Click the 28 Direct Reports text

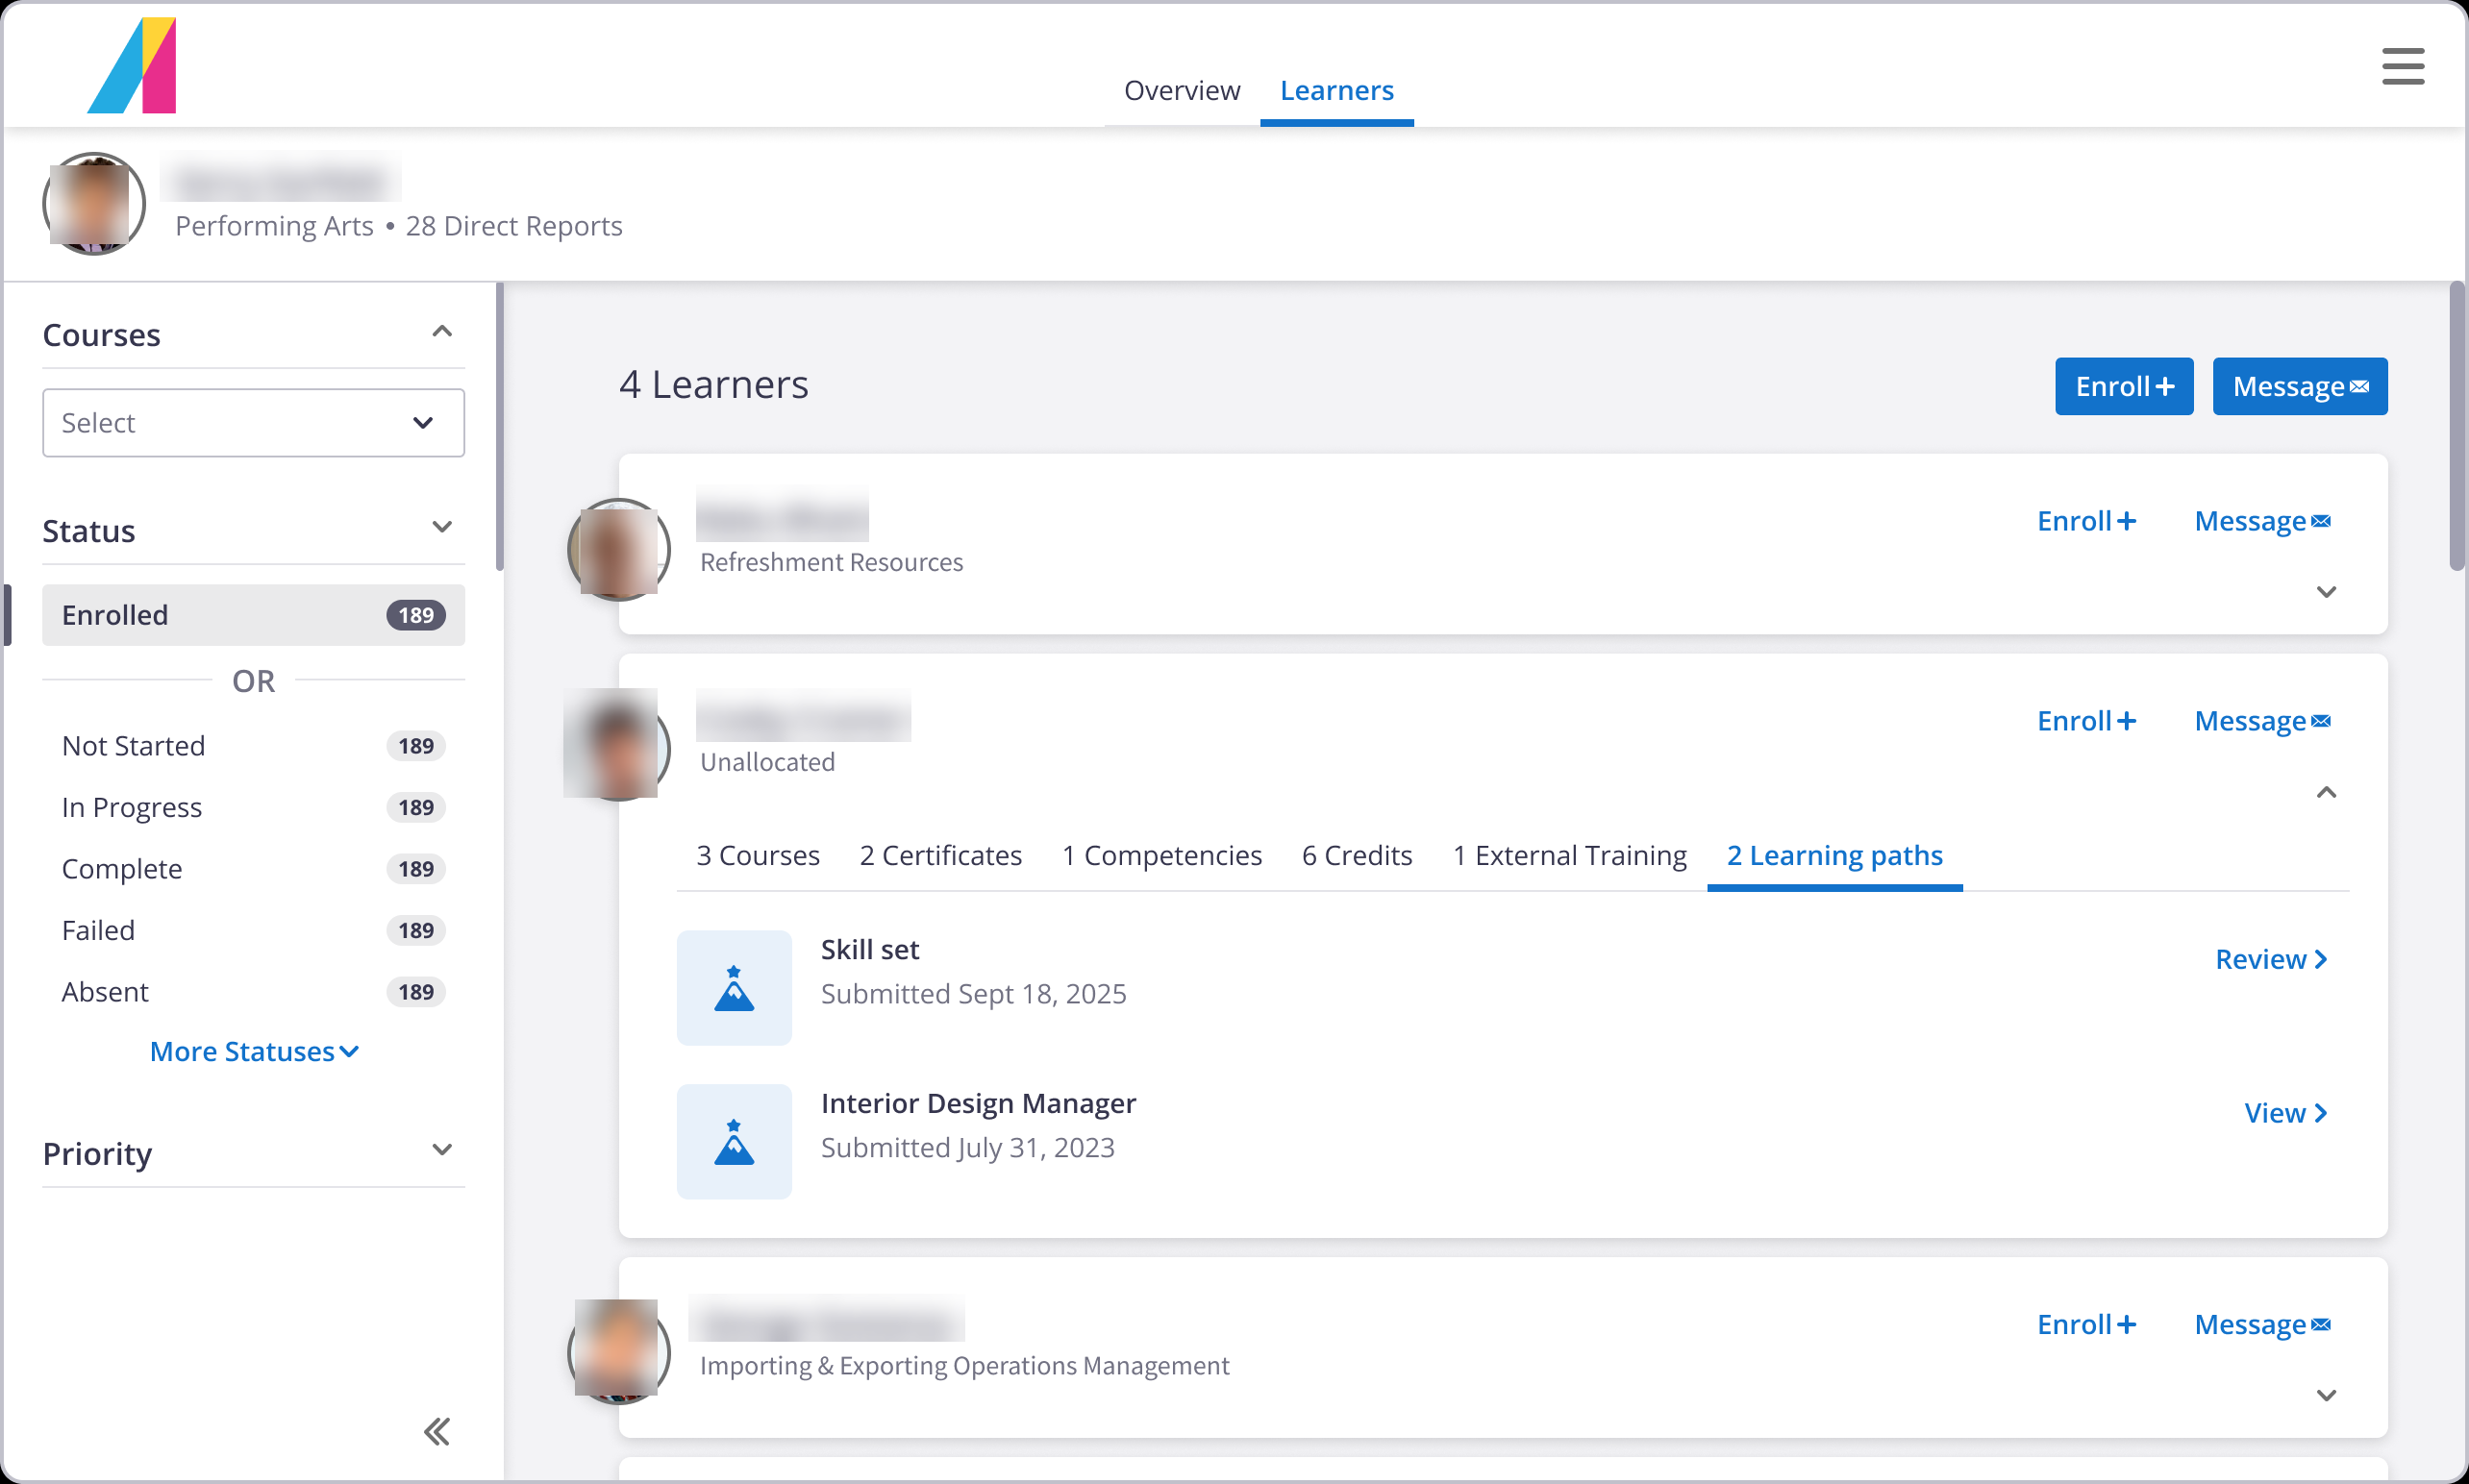tap(513, 226)
